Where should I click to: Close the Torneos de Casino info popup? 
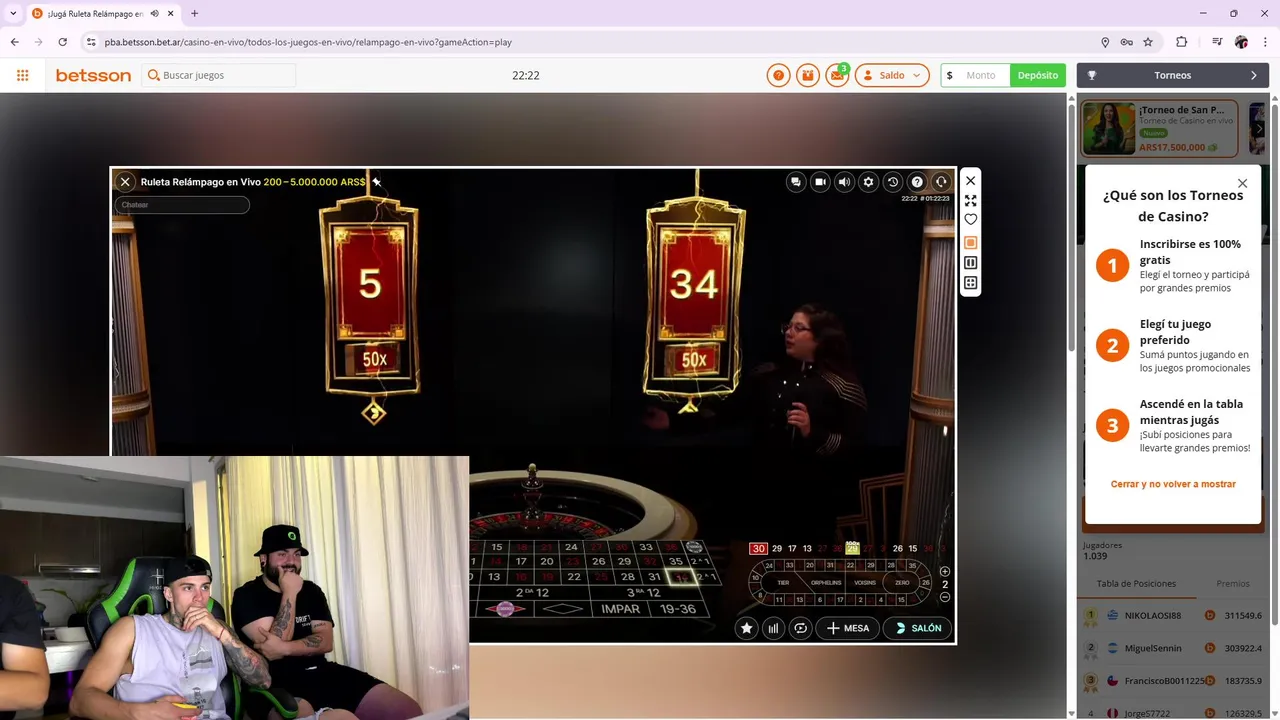click(1242, 183)
